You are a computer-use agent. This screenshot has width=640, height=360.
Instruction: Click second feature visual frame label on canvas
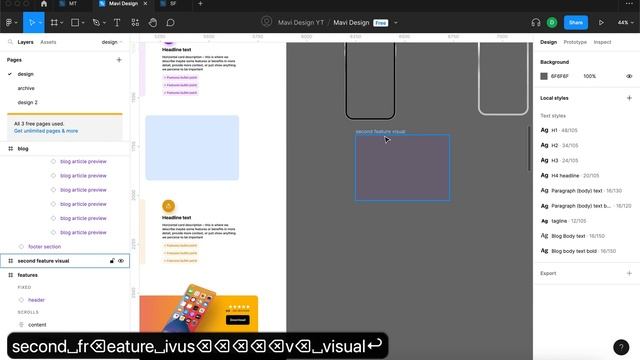[380, 131]
